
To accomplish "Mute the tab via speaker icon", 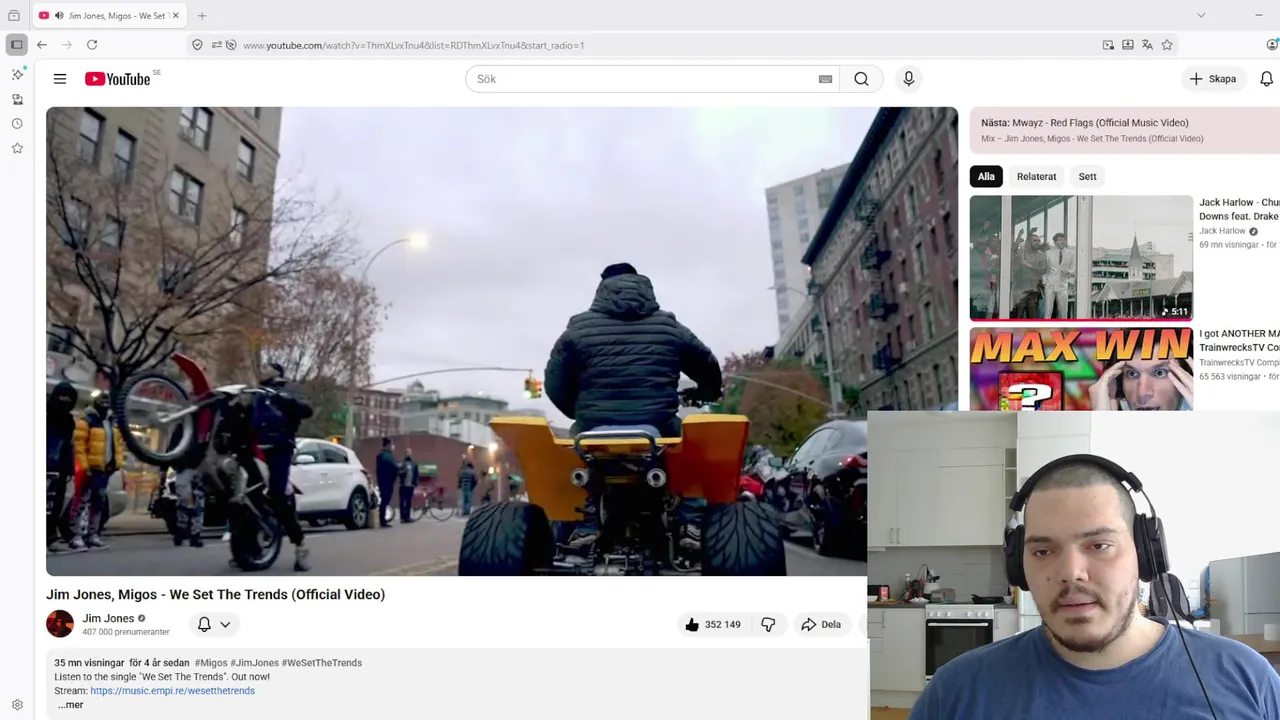I will pyautogui.click(x=59, y=16).
